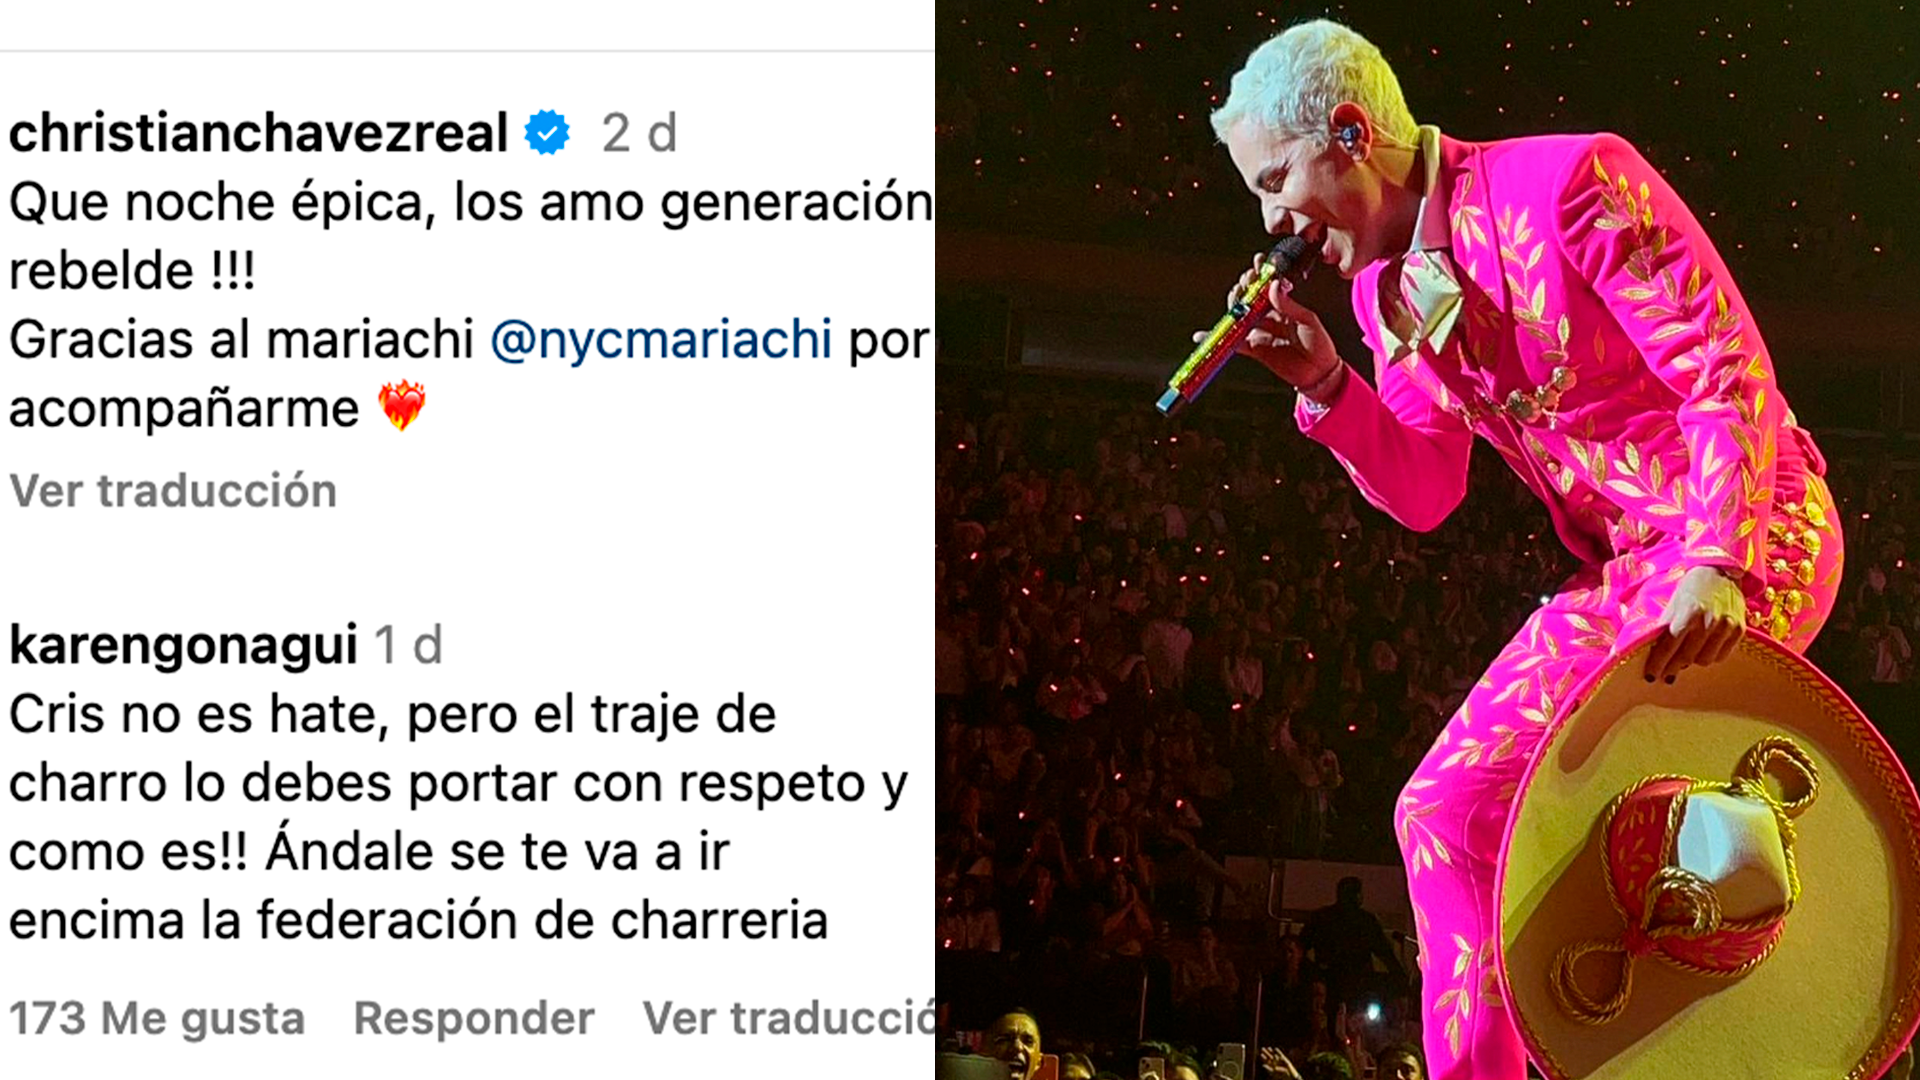Image resolution: width=1920 pixels, height=1080 pixels.
Task: Click the 'acompañarme' text line
Action: point(184,409)
